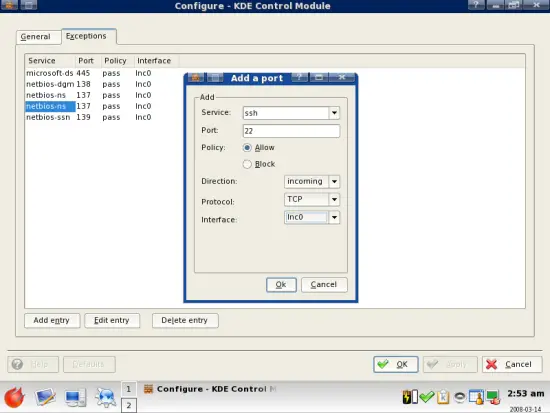Switch to virtual desktop 2 in the pager
Image resolution: width=550 pixels, height=413 pixels.
click(129, 405)
